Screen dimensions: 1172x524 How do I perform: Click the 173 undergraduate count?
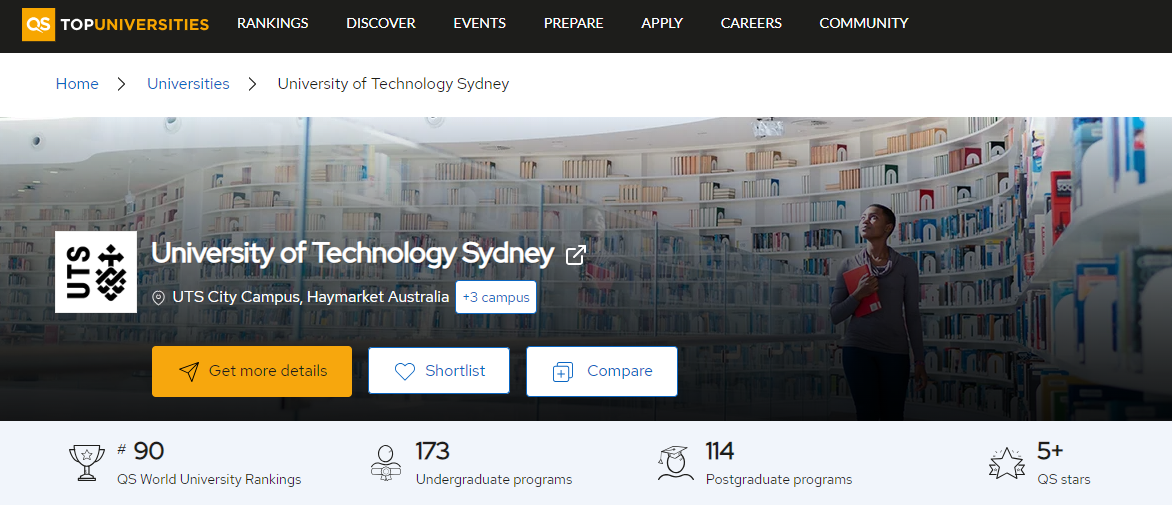point(433,451)
